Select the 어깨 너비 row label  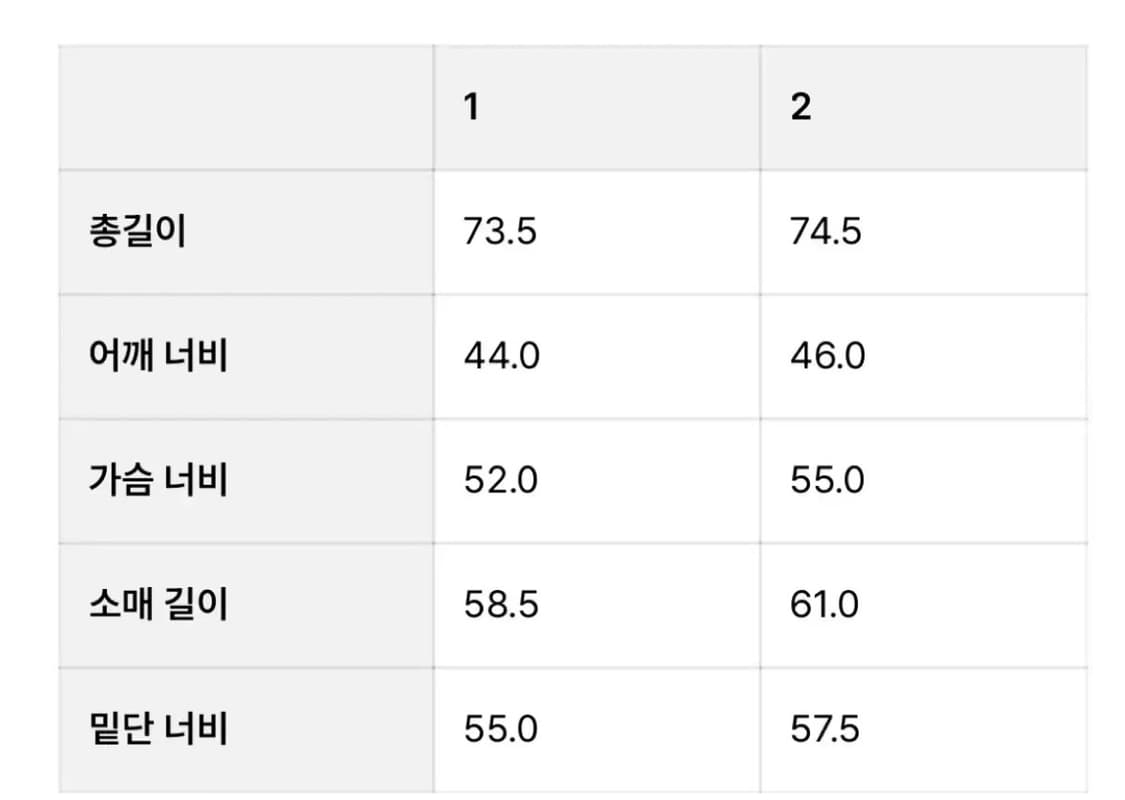[x=158, y=356]
